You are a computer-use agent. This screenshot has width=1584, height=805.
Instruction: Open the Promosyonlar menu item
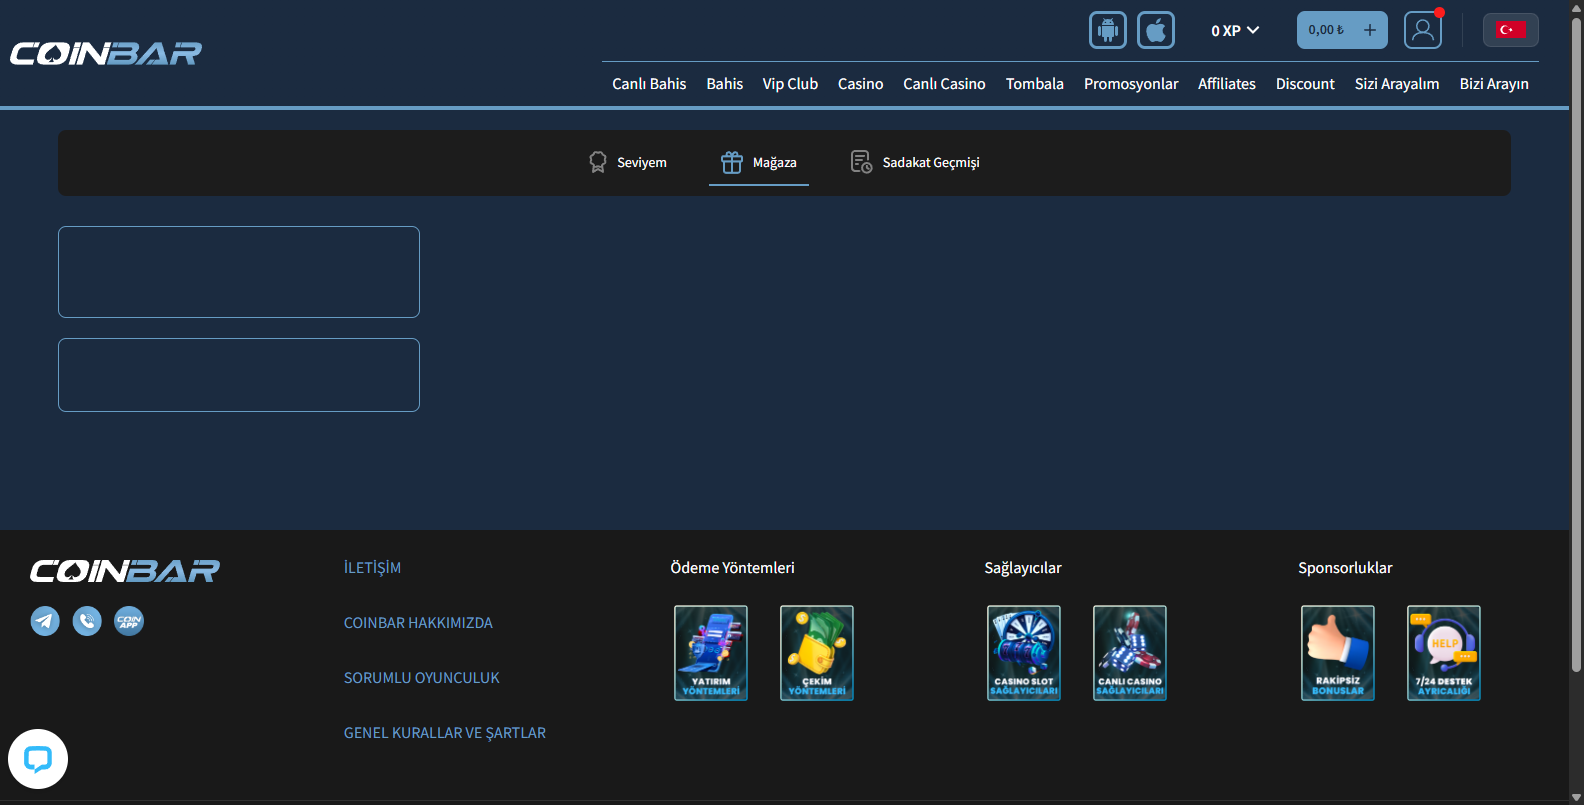click(x=1130, y=84)
